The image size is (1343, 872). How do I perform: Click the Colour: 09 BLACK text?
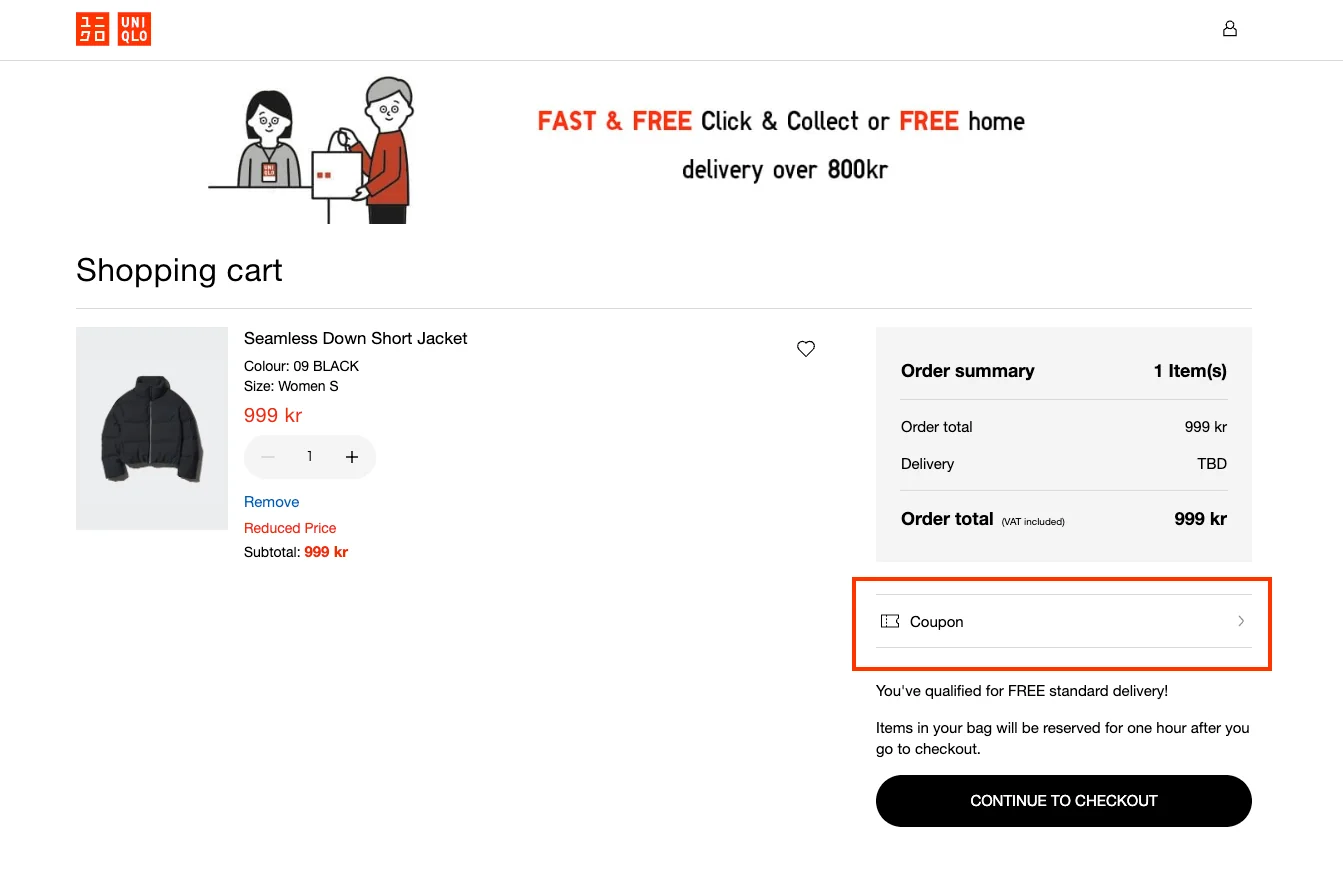click(x=301, y=366)
